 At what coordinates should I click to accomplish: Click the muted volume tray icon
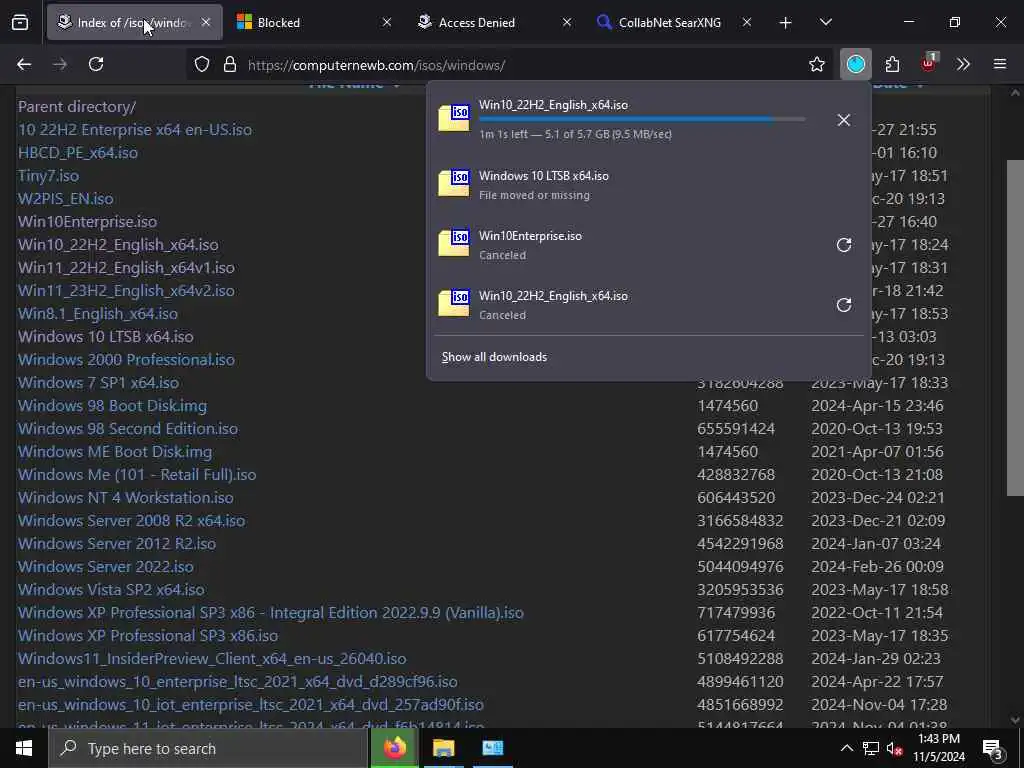coord(895,748)
